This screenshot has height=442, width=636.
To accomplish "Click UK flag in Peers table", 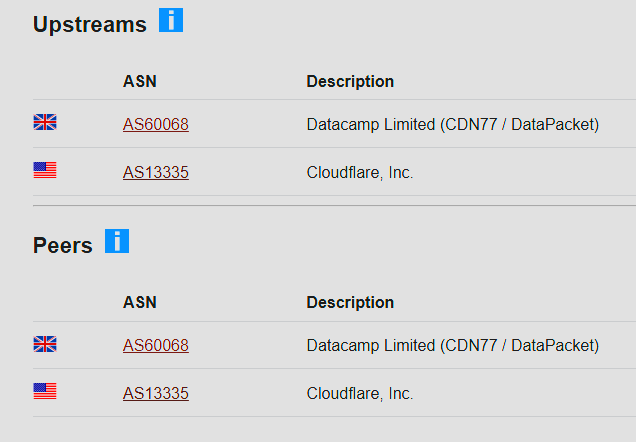I will point(45,344).
